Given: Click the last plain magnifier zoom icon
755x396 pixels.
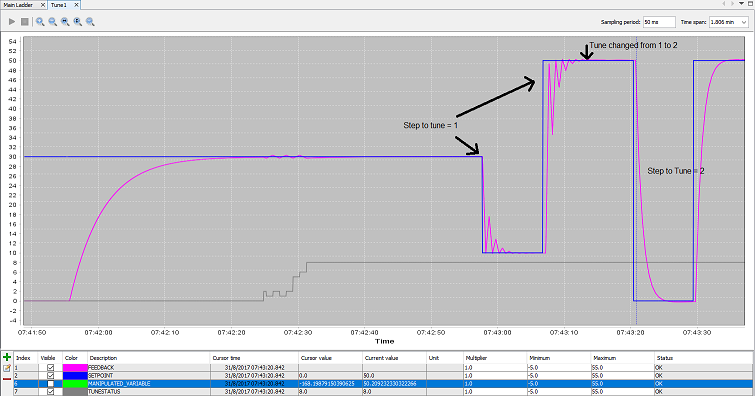Looking at the screenshot, I should [x=90, y=22].
